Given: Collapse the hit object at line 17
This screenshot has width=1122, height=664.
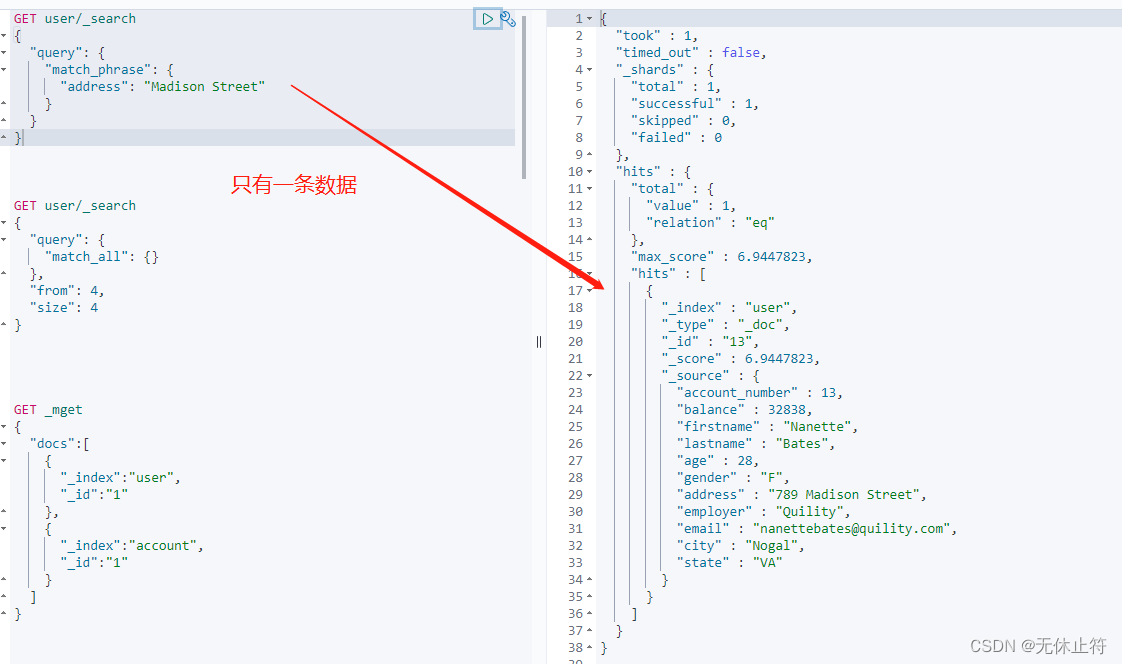Looking at the screenshot, I should (590, 290).
